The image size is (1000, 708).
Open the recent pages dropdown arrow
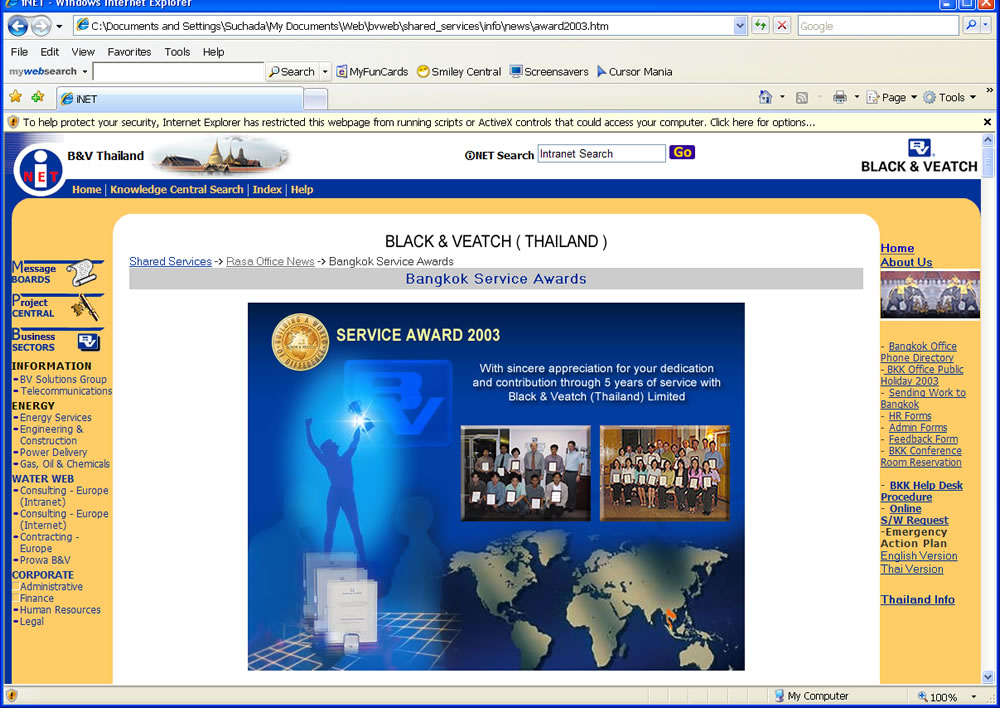pos(59,26)
